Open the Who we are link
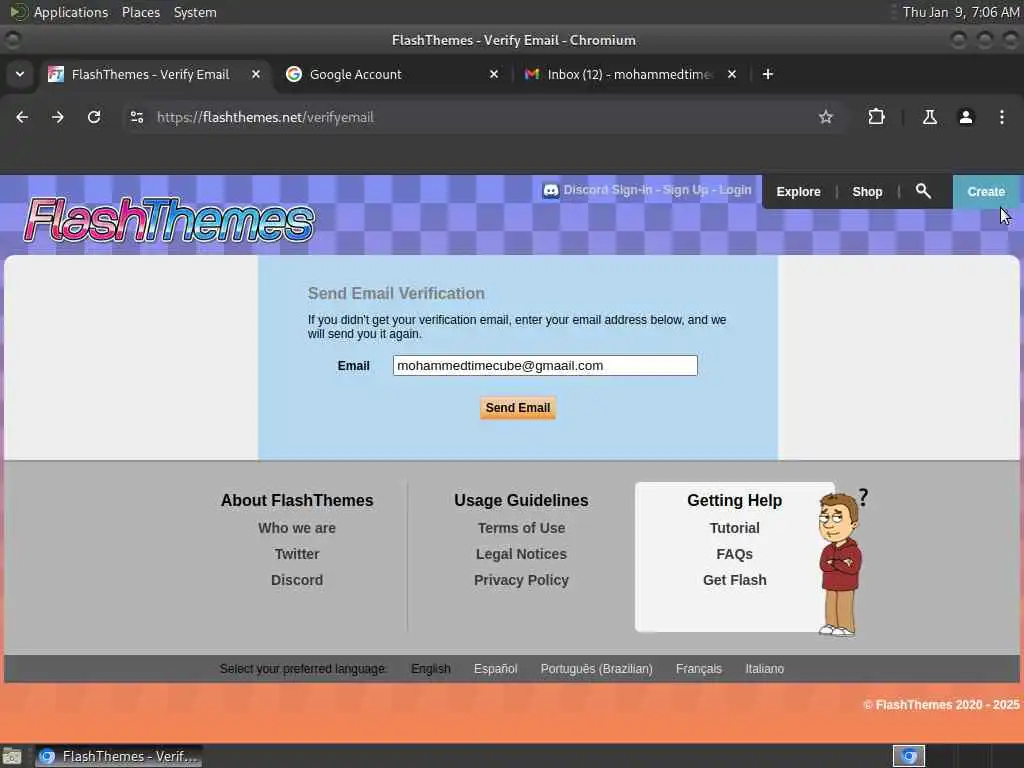This screenshot has width=1024, height=768. click(x=296, y=528)
